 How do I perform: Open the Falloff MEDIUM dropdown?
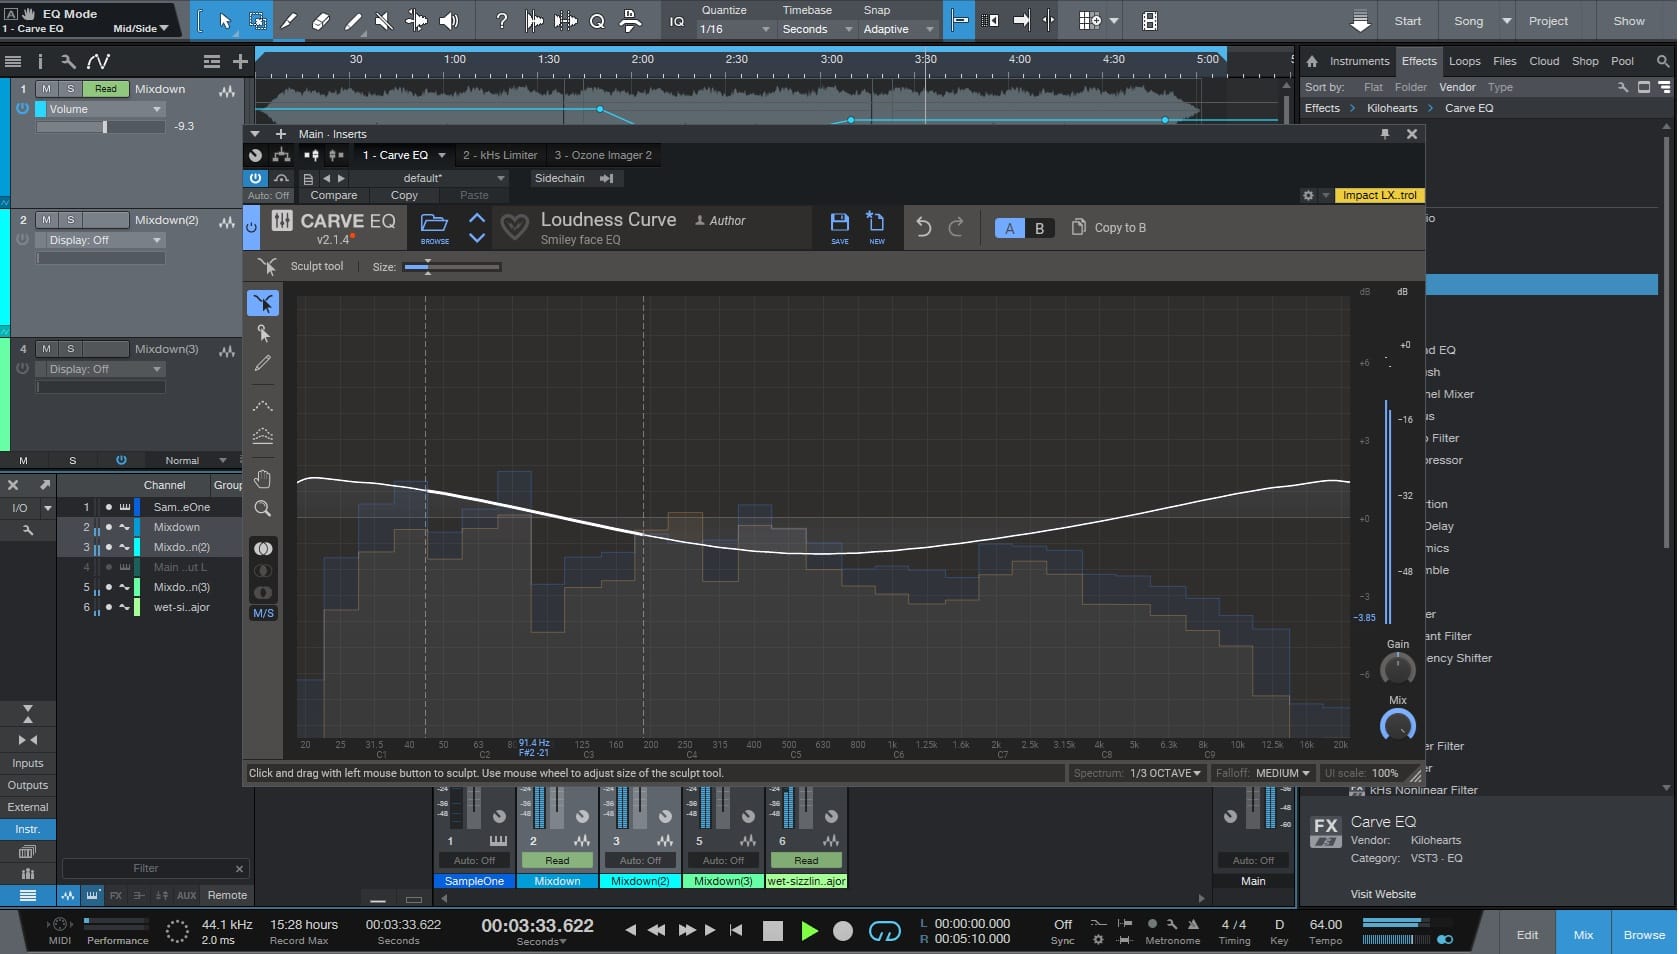point(1281,773)
